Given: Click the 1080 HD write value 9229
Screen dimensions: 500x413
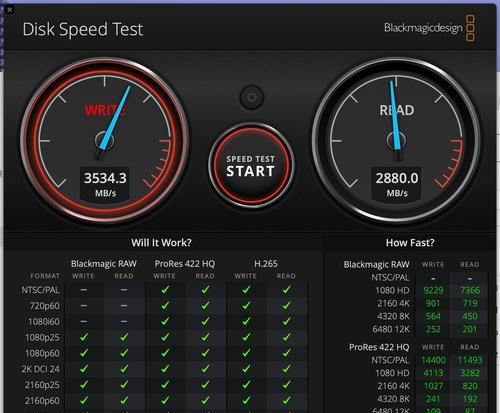Looking at the screenshot, I should pyautogui.click(x=433, y=290).
